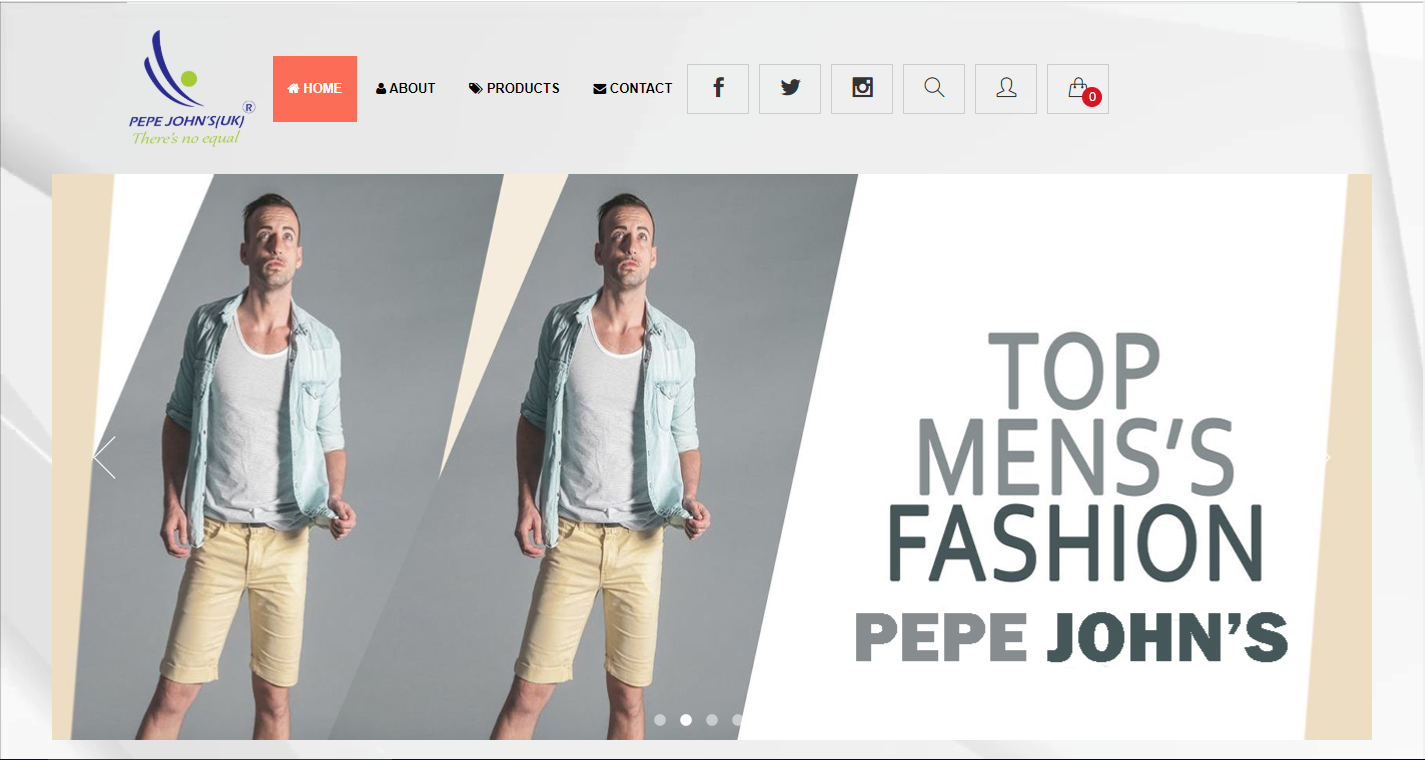Advance to next slide with right arrow
1425x760 pixels.
tap(1326, 458)
